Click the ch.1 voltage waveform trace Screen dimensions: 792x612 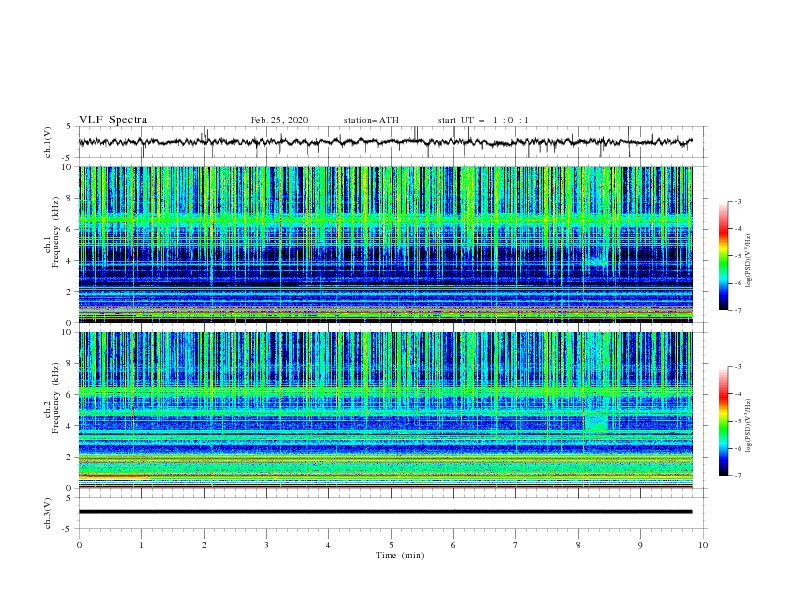click(385, 142)
